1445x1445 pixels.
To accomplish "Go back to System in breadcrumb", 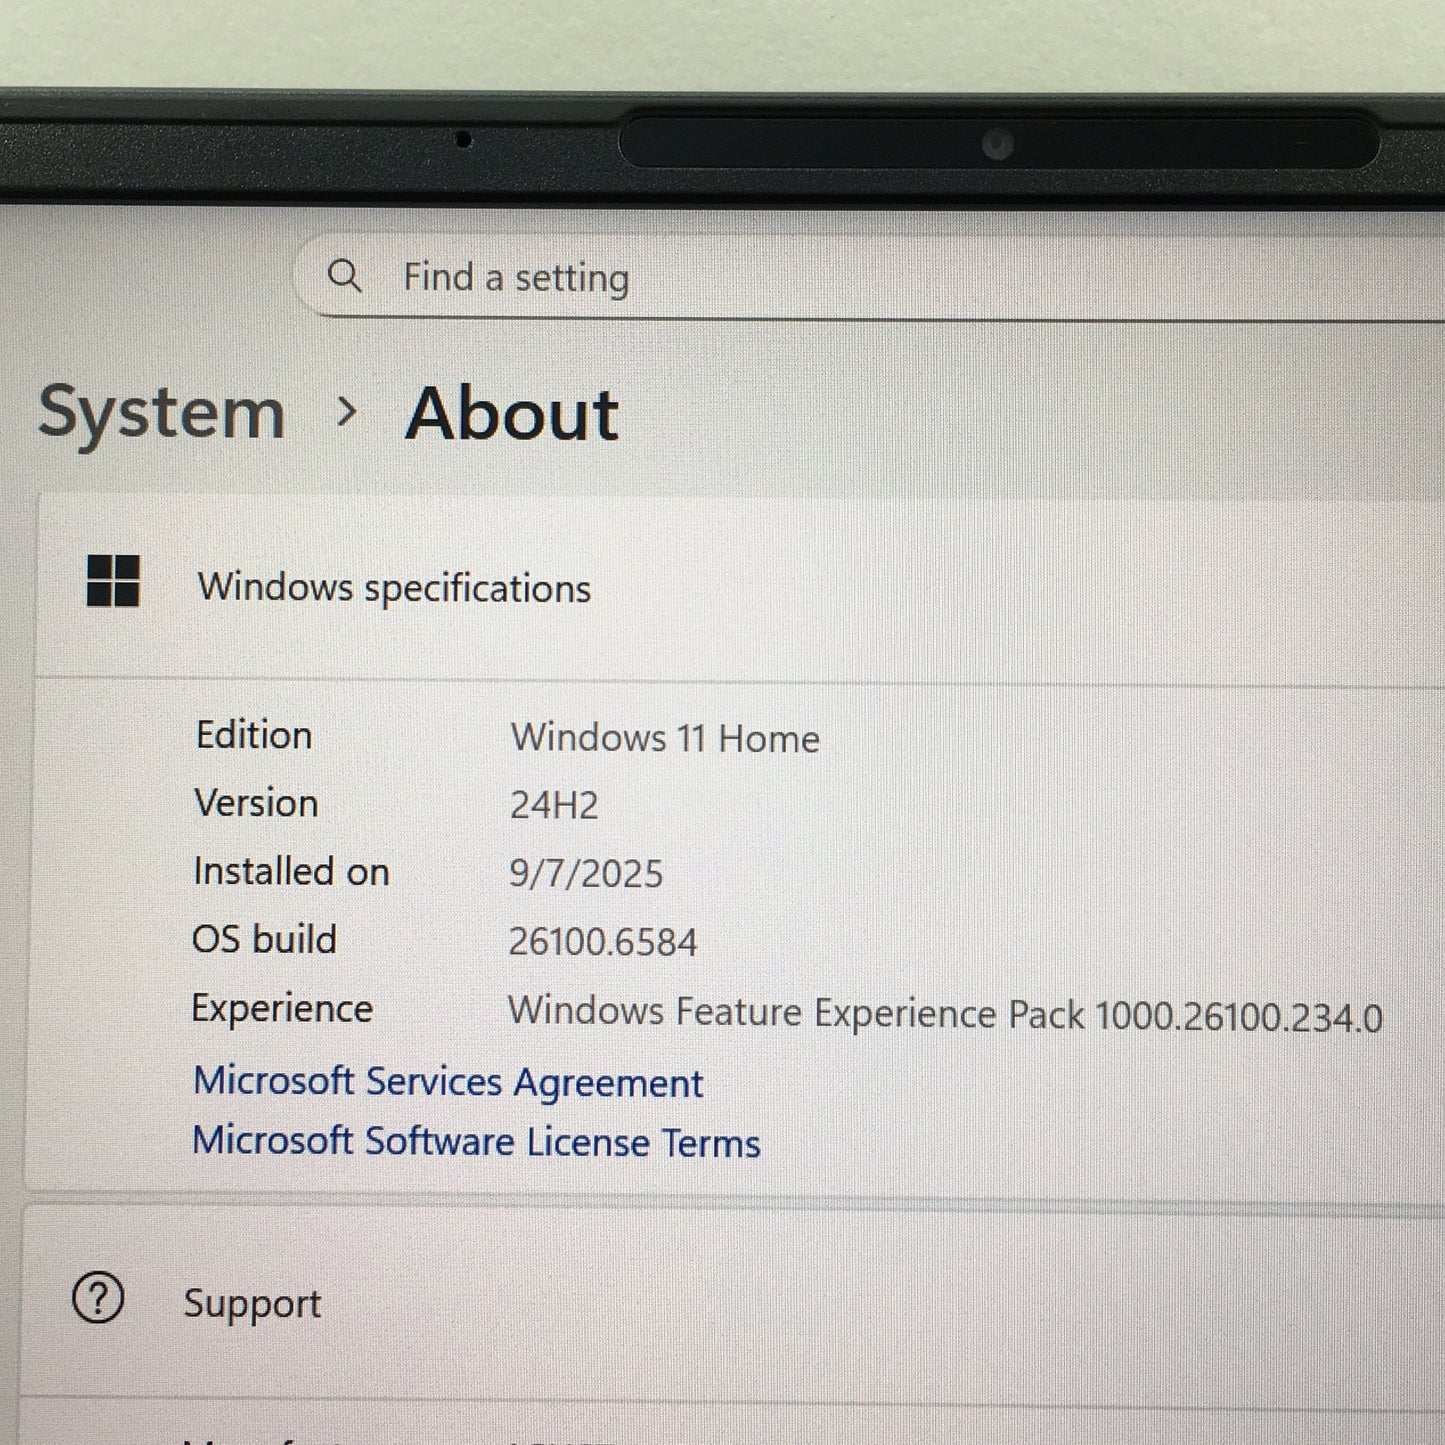I will (x=161, y=412).
